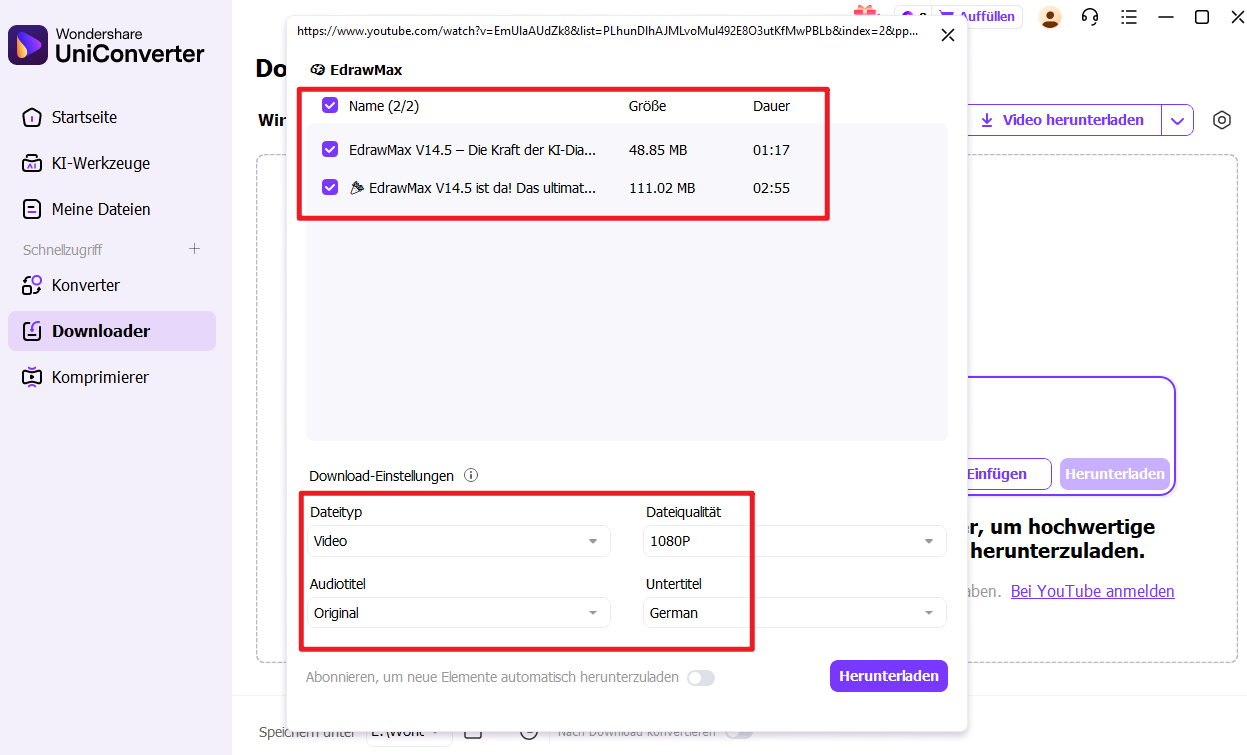Uncheck the EdrawMax V14.5 Kraft der KI video
This screenshot has width=1247, height=755.
330,150
